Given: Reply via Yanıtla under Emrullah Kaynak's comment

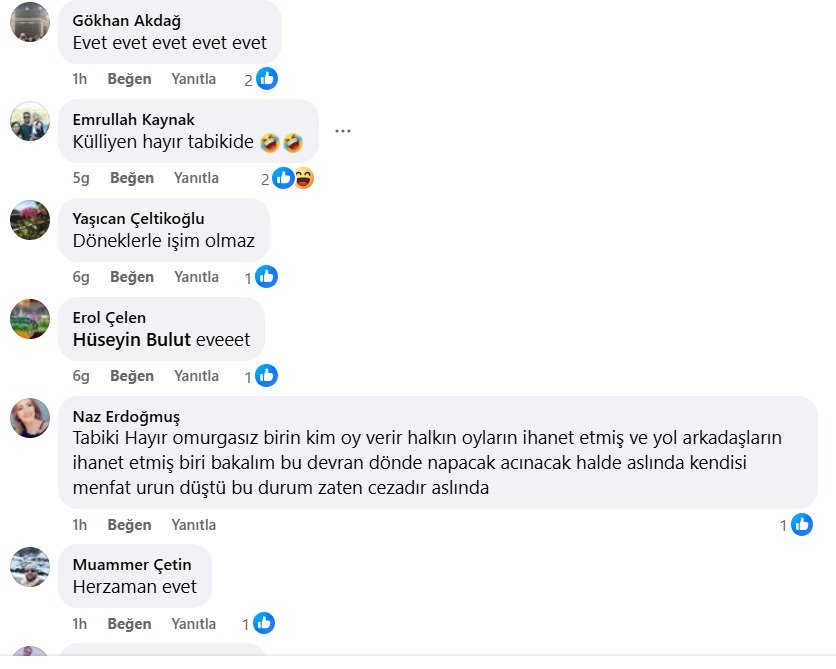Looking at the screenshot, I should [196, 178].
